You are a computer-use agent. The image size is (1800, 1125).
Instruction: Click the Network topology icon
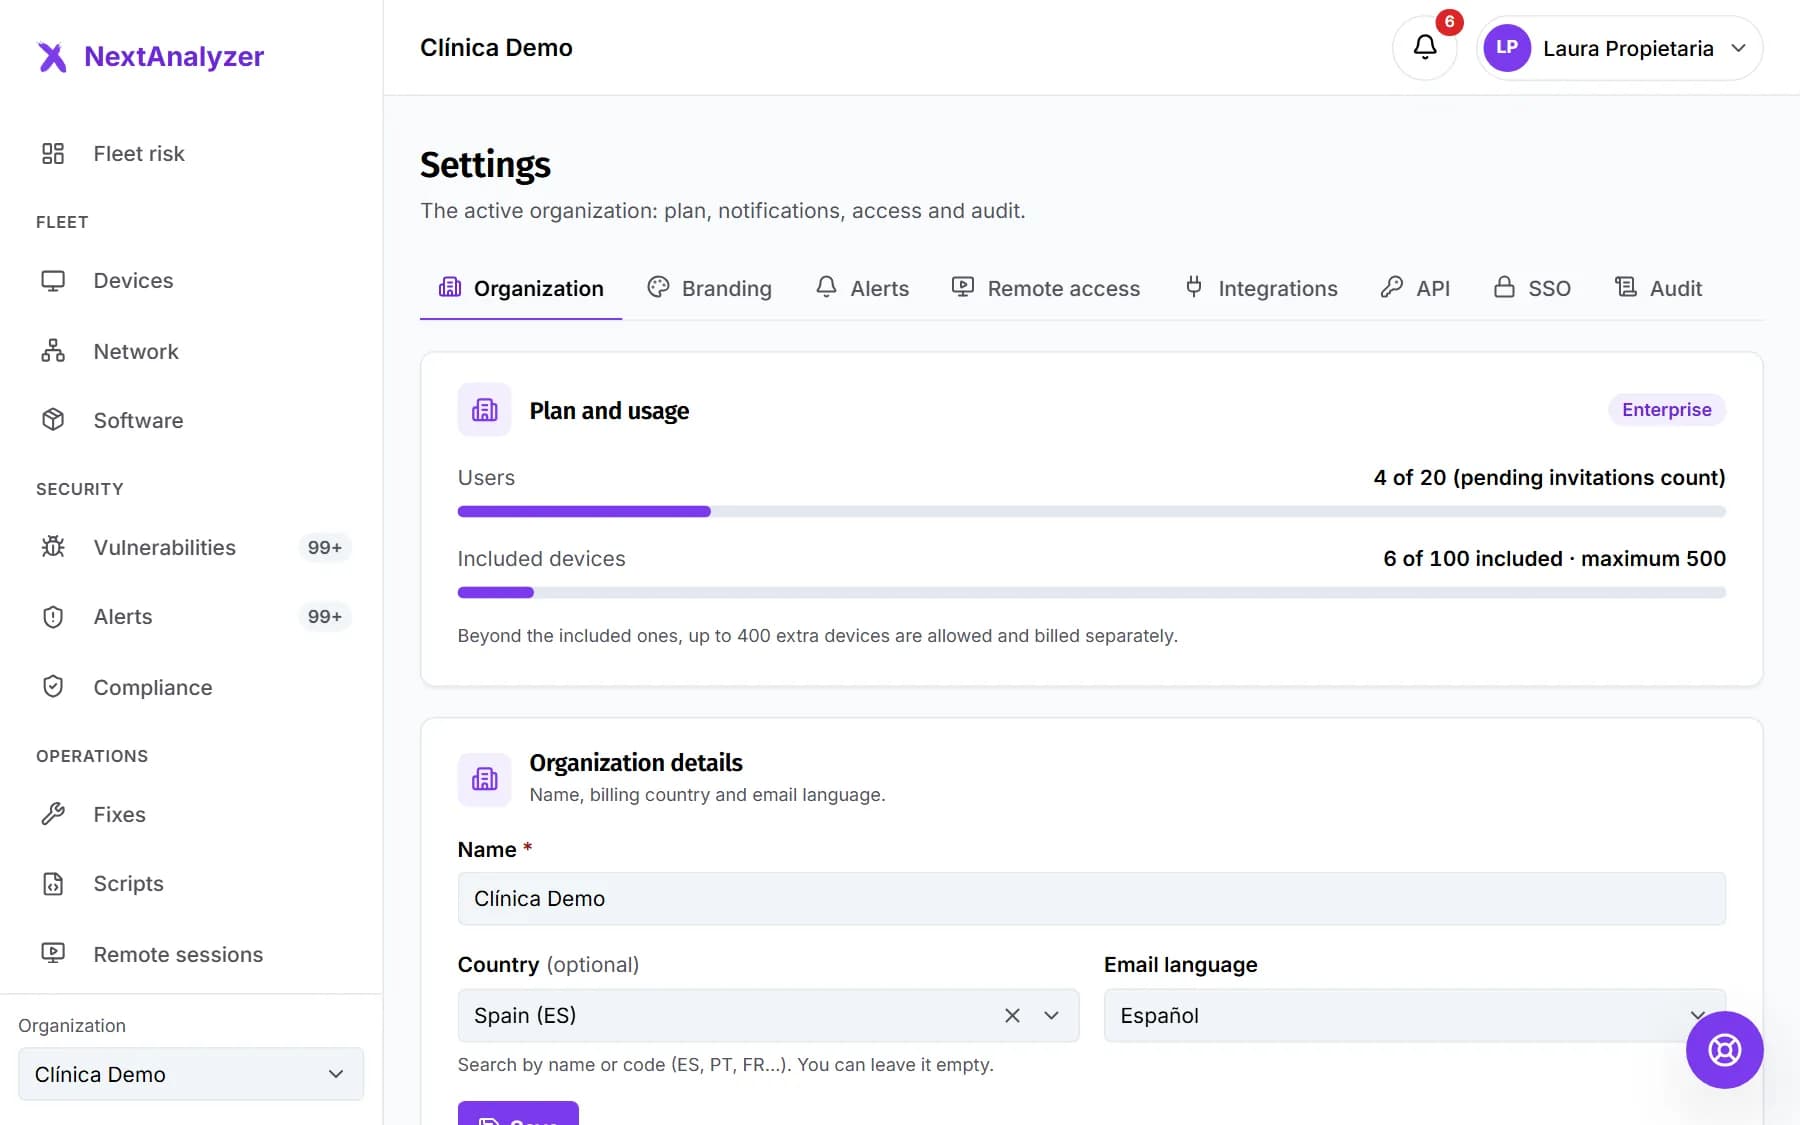pyautogui.click(x=53, y=351)
